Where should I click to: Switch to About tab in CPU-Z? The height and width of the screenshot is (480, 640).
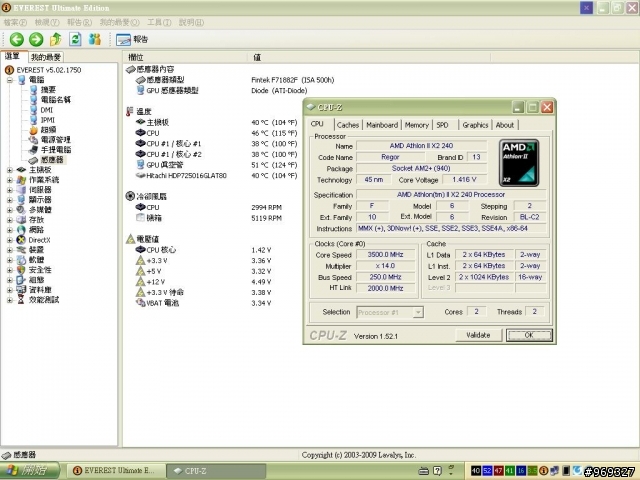tap(504, 125)
